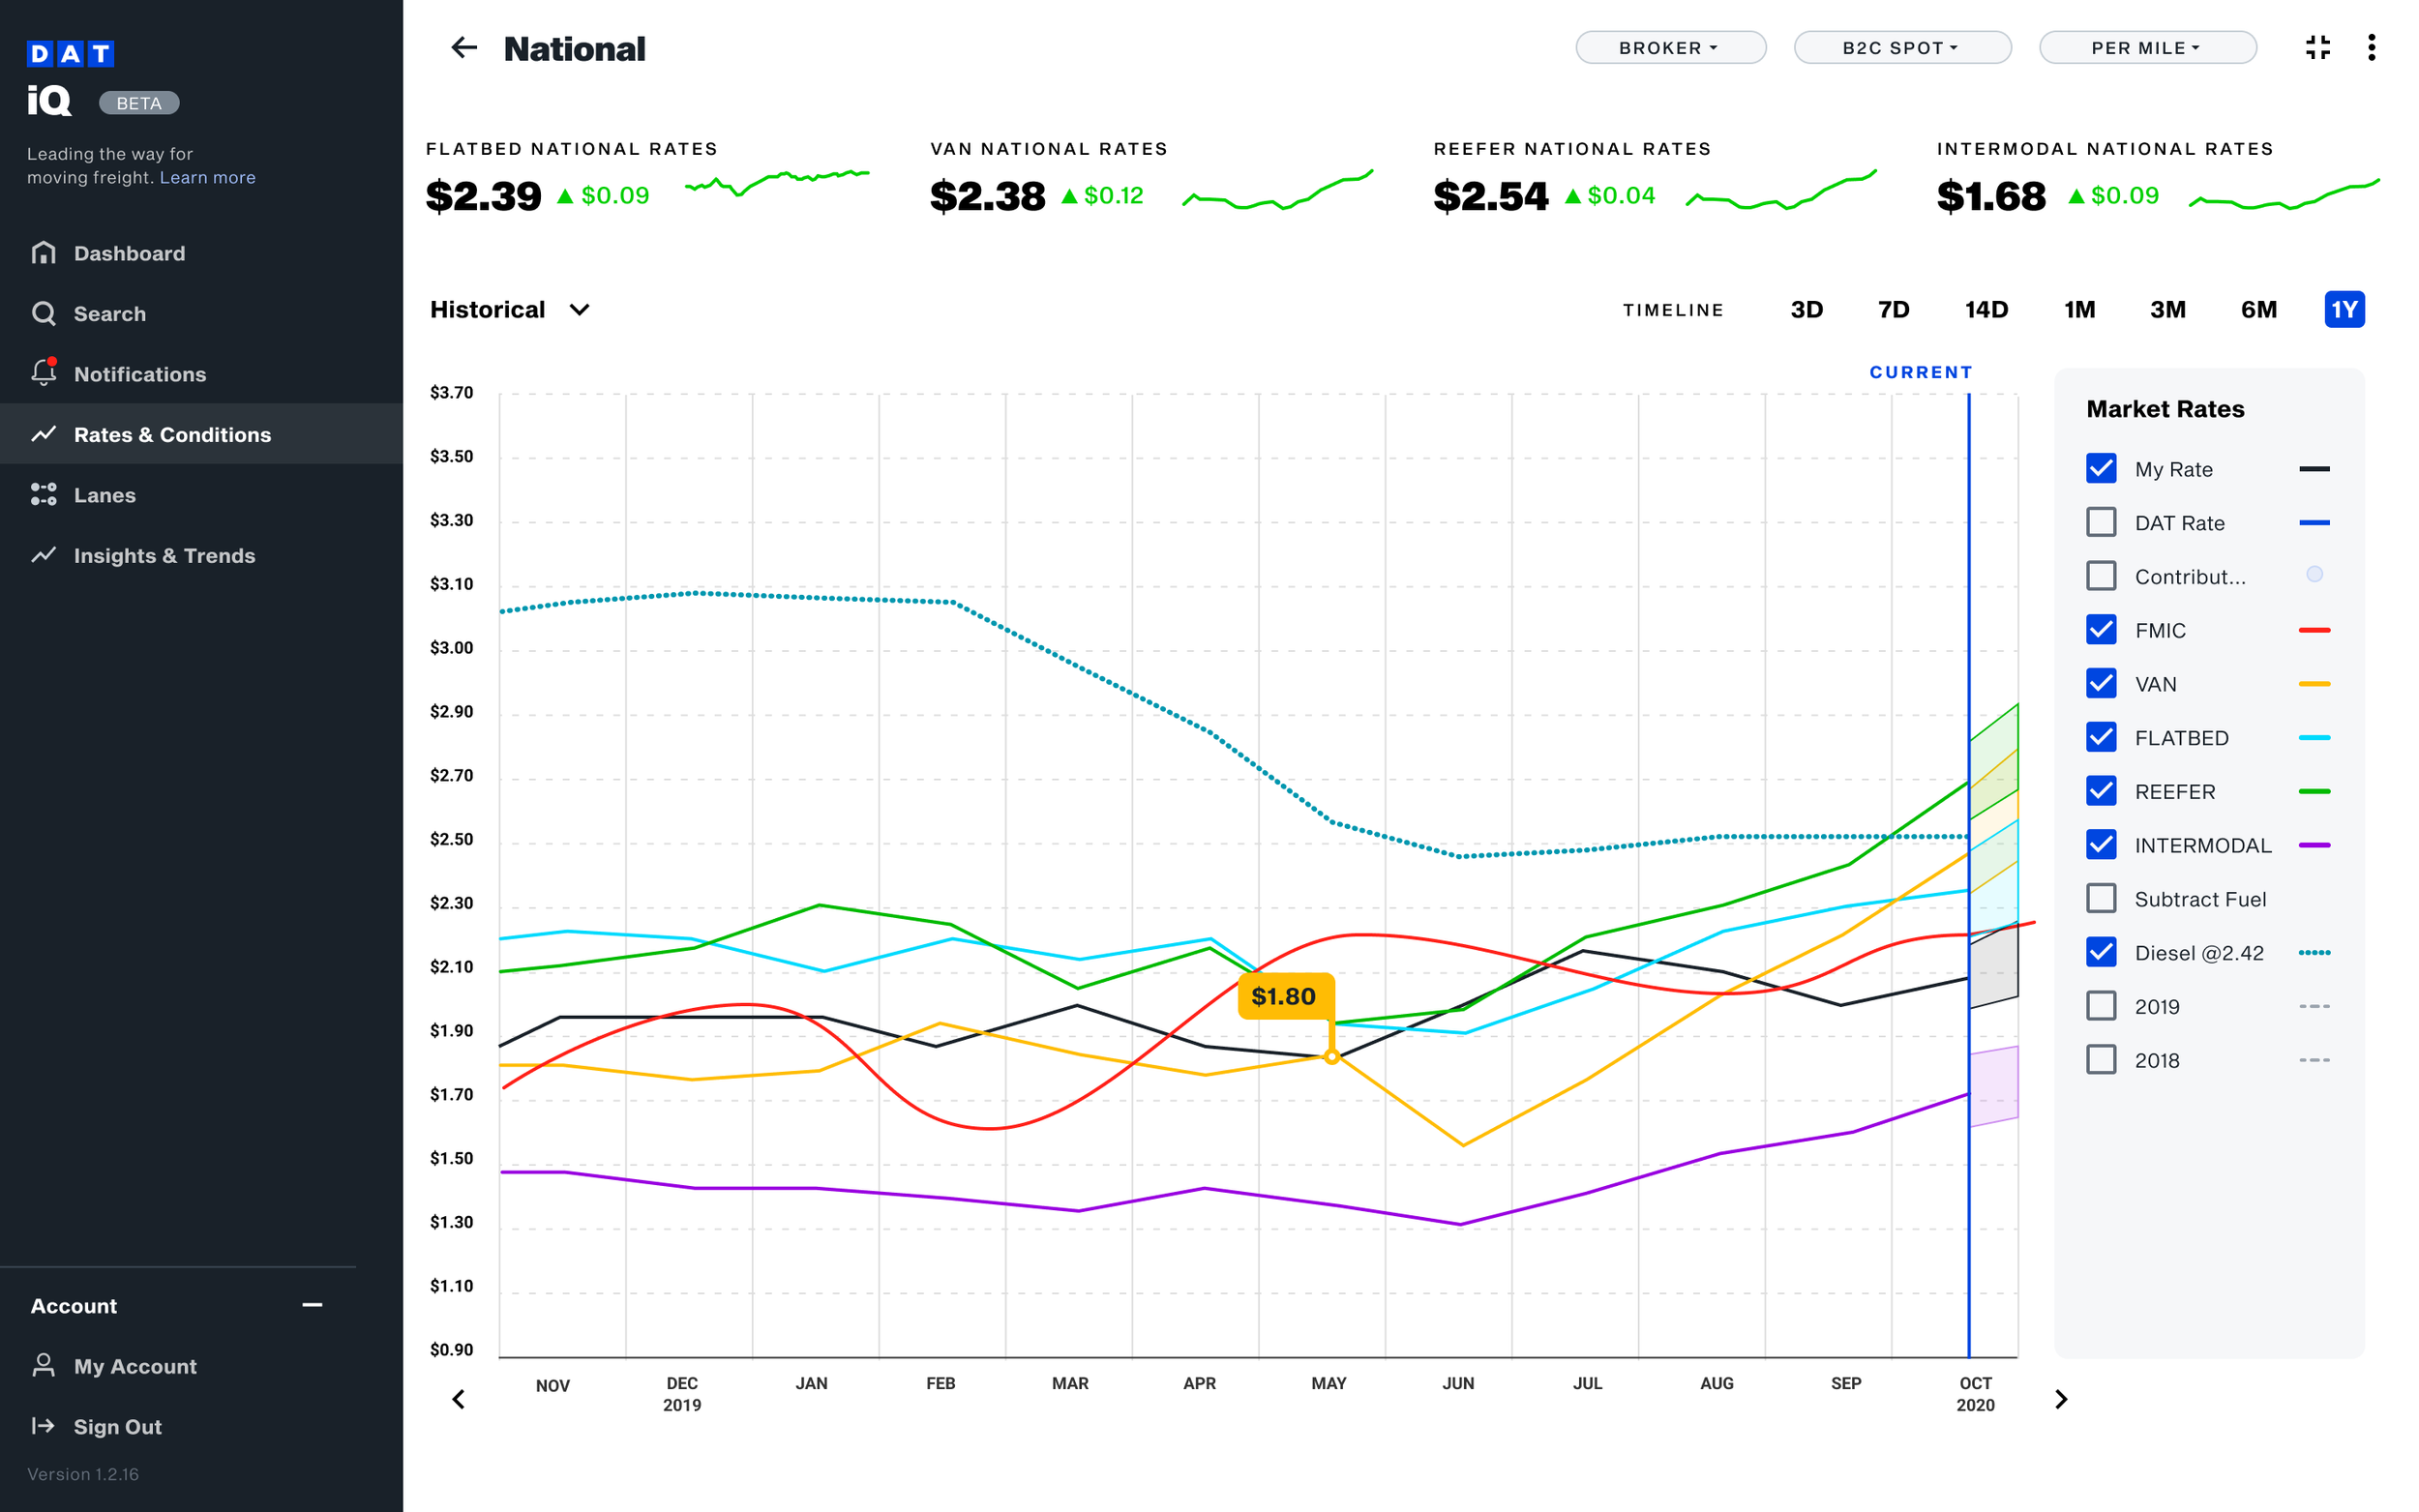Open the B2C SPOT dropdown
Screen dimensions: 2419x1512
coord(1902,47)
